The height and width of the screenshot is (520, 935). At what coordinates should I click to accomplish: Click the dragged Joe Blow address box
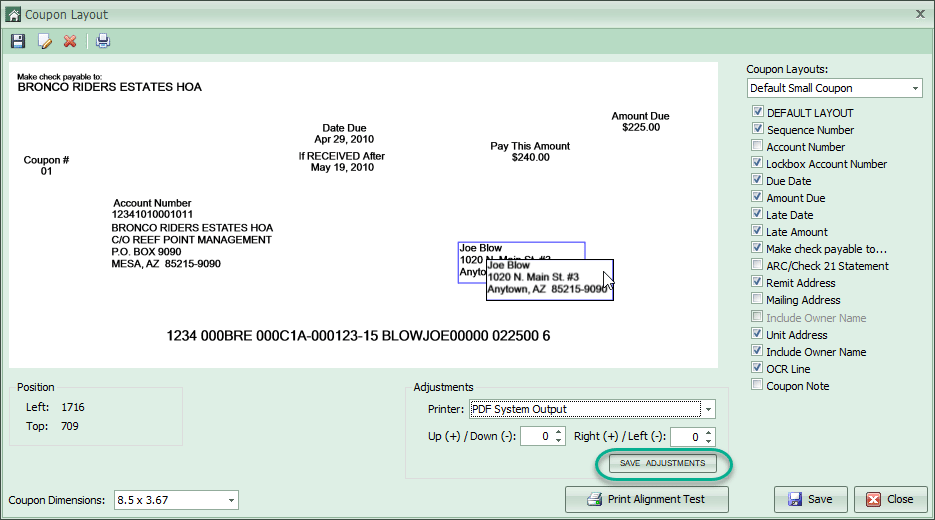click(549, 280)
